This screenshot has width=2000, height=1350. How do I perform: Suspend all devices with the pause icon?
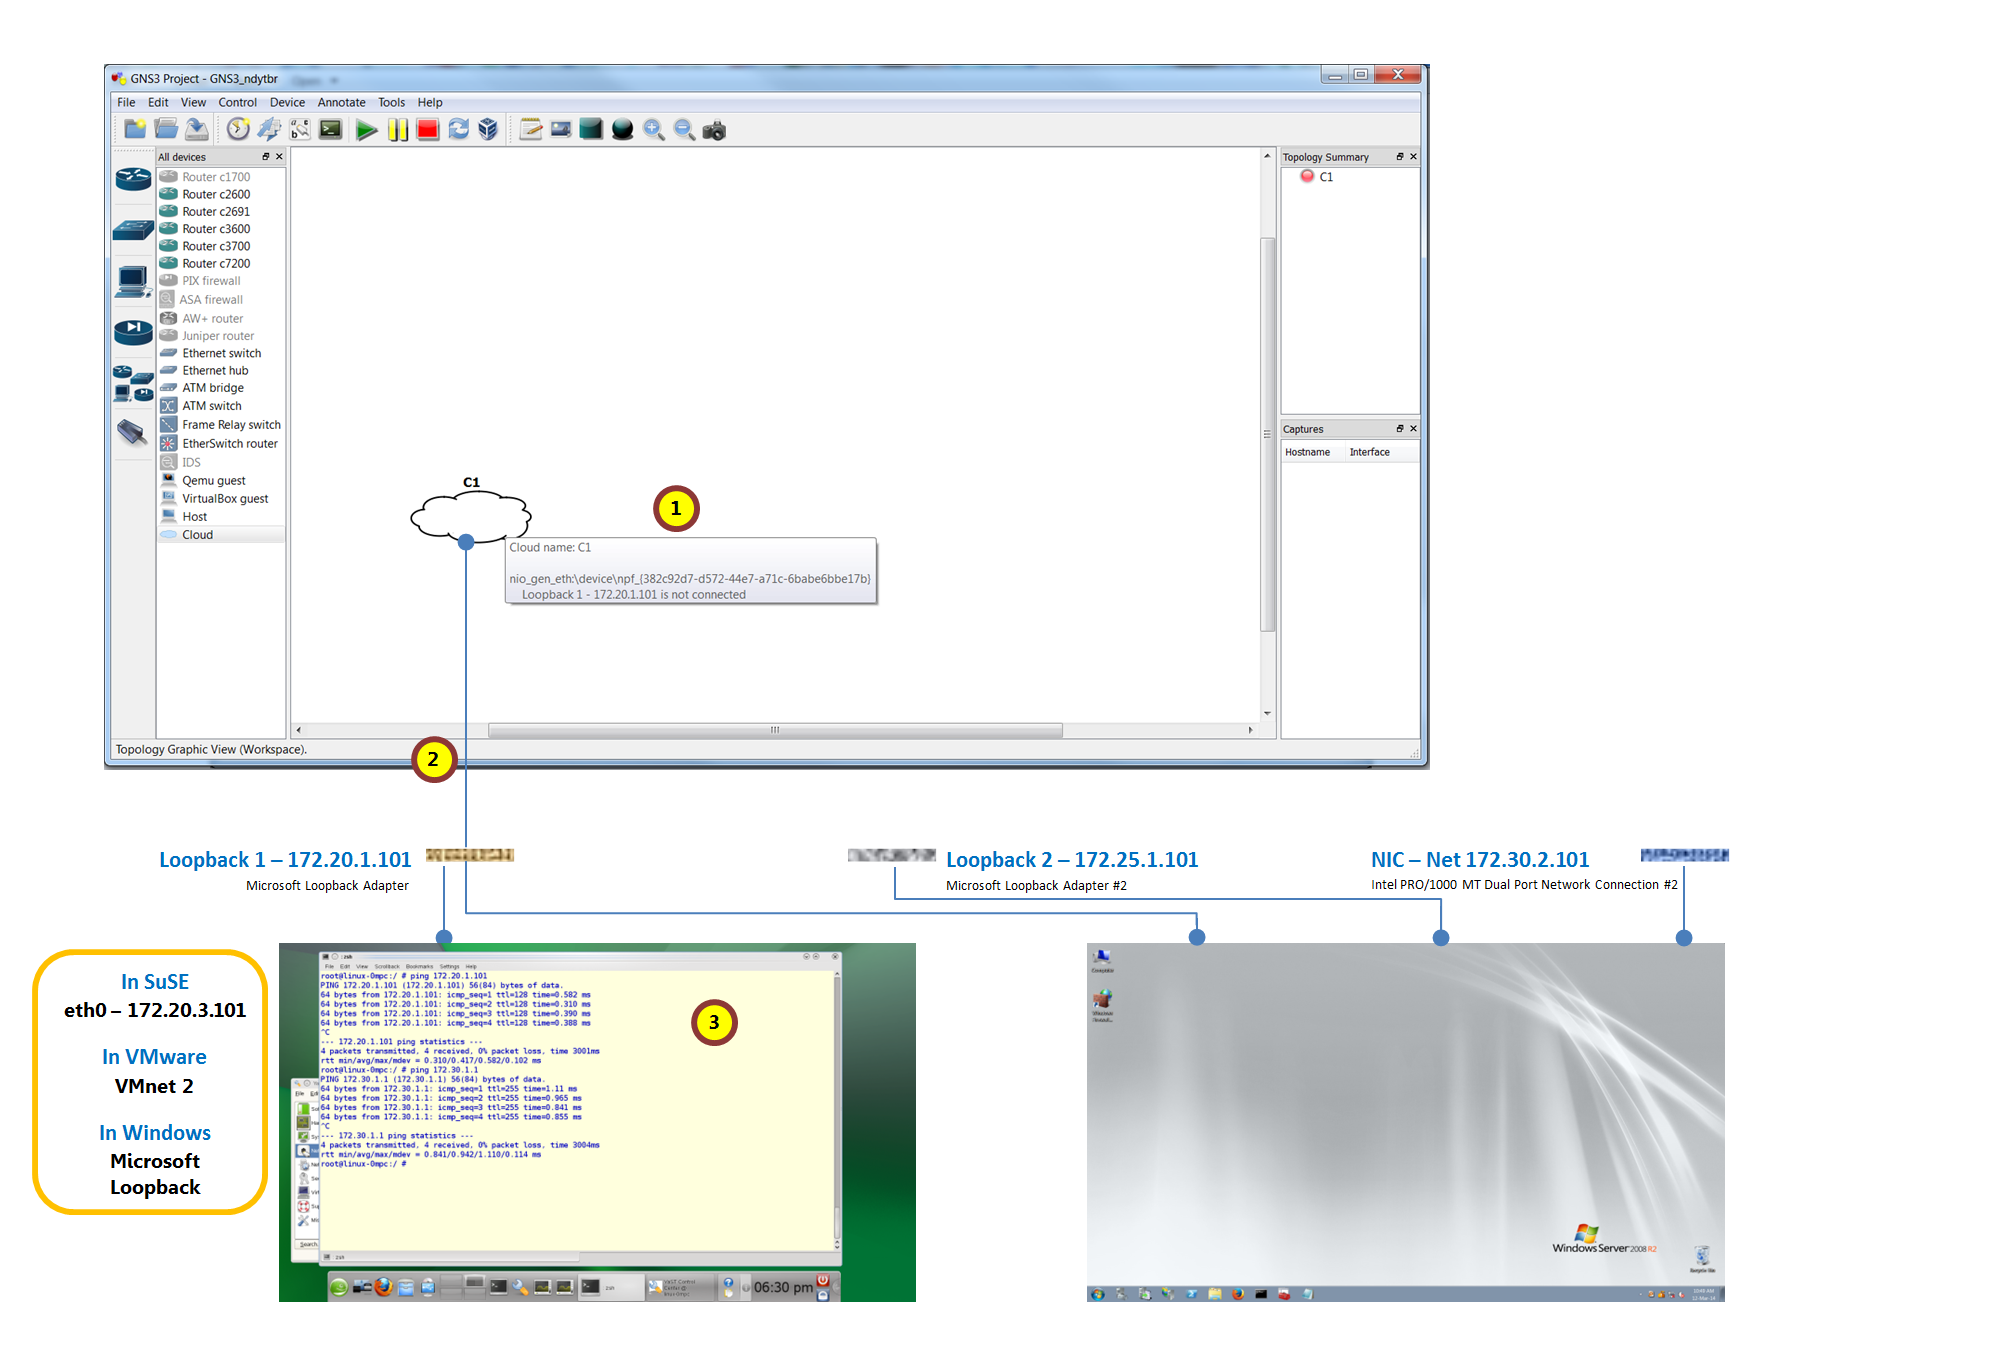[x=396, y=129]
